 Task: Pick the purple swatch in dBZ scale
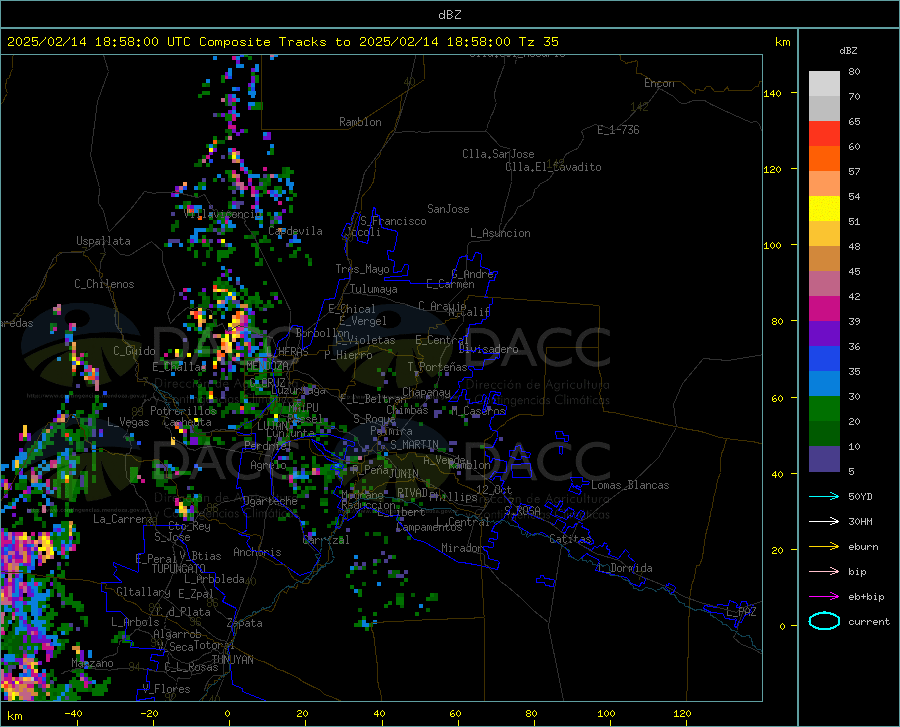coord(824,334)
